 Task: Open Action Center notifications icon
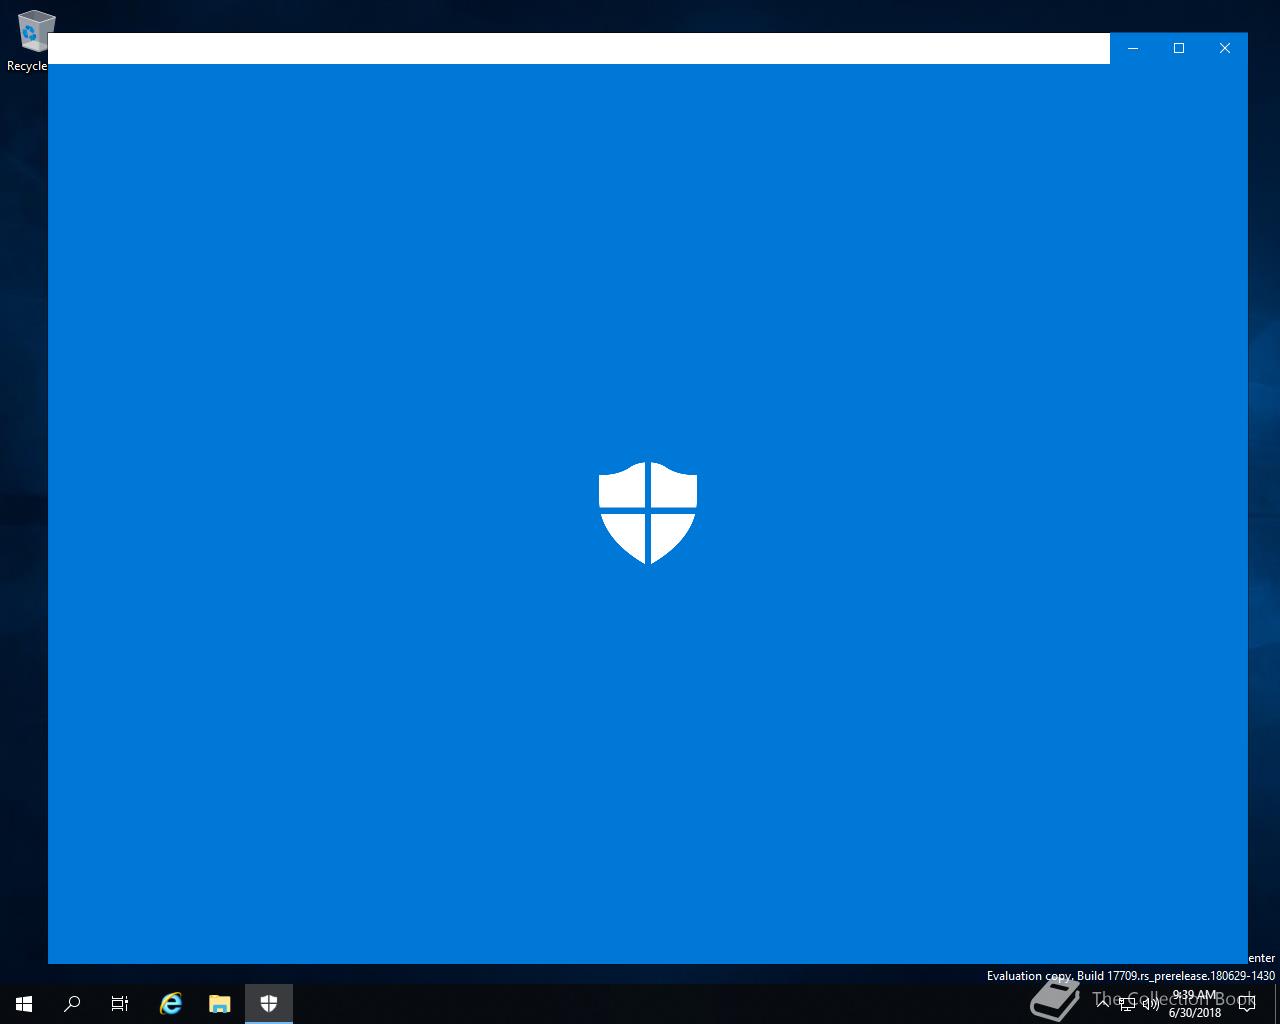[1247, 1004]
